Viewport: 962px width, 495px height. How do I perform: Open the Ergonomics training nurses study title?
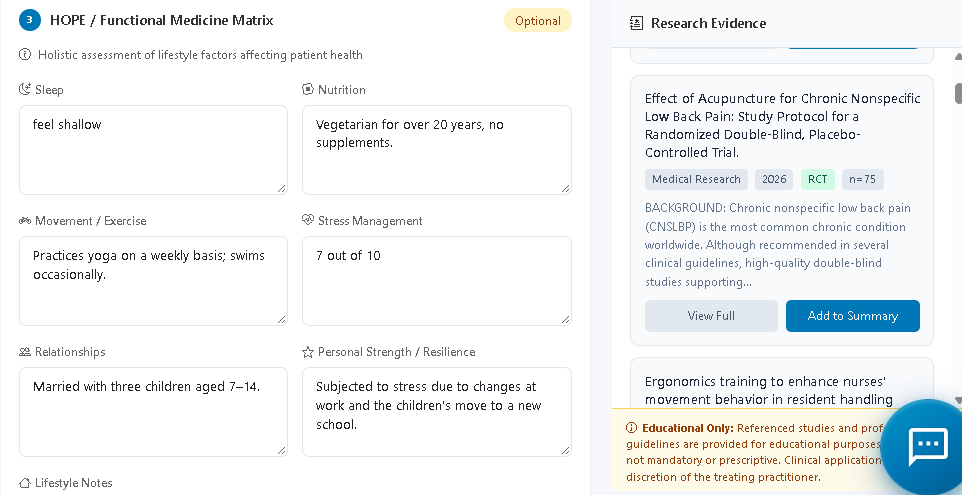tap(768, 391)
